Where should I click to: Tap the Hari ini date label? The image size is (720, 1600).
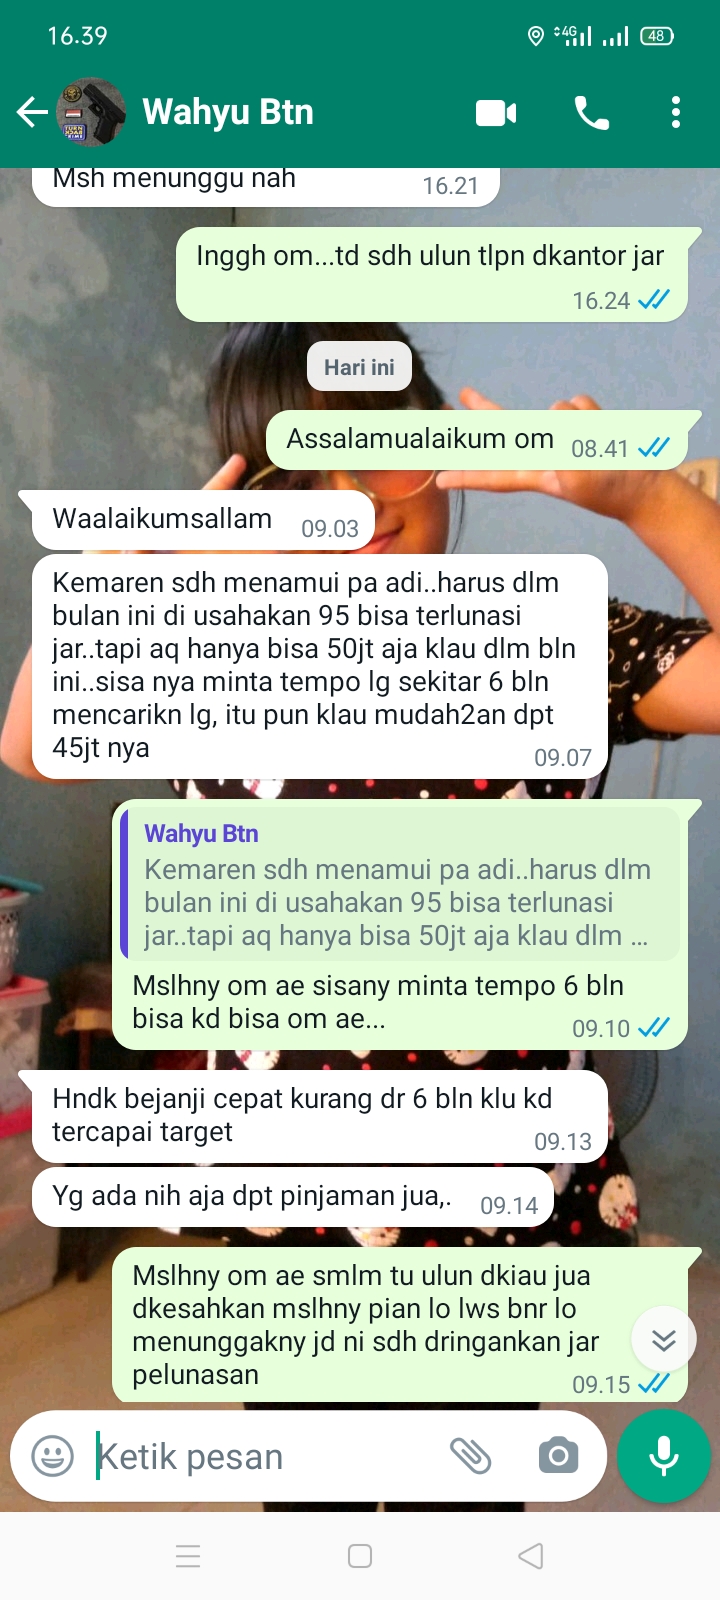(x=359, y=367)
